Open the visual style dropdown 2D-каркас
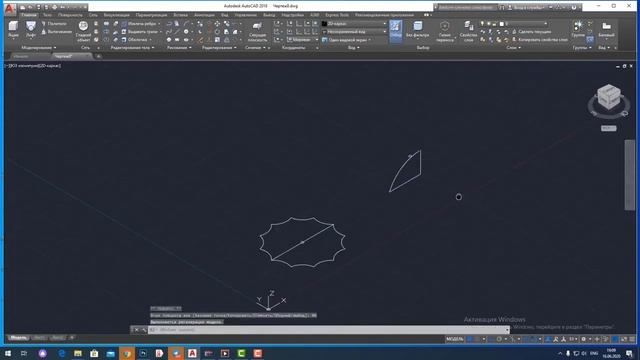The image size is (640, 360). point(354,24)
